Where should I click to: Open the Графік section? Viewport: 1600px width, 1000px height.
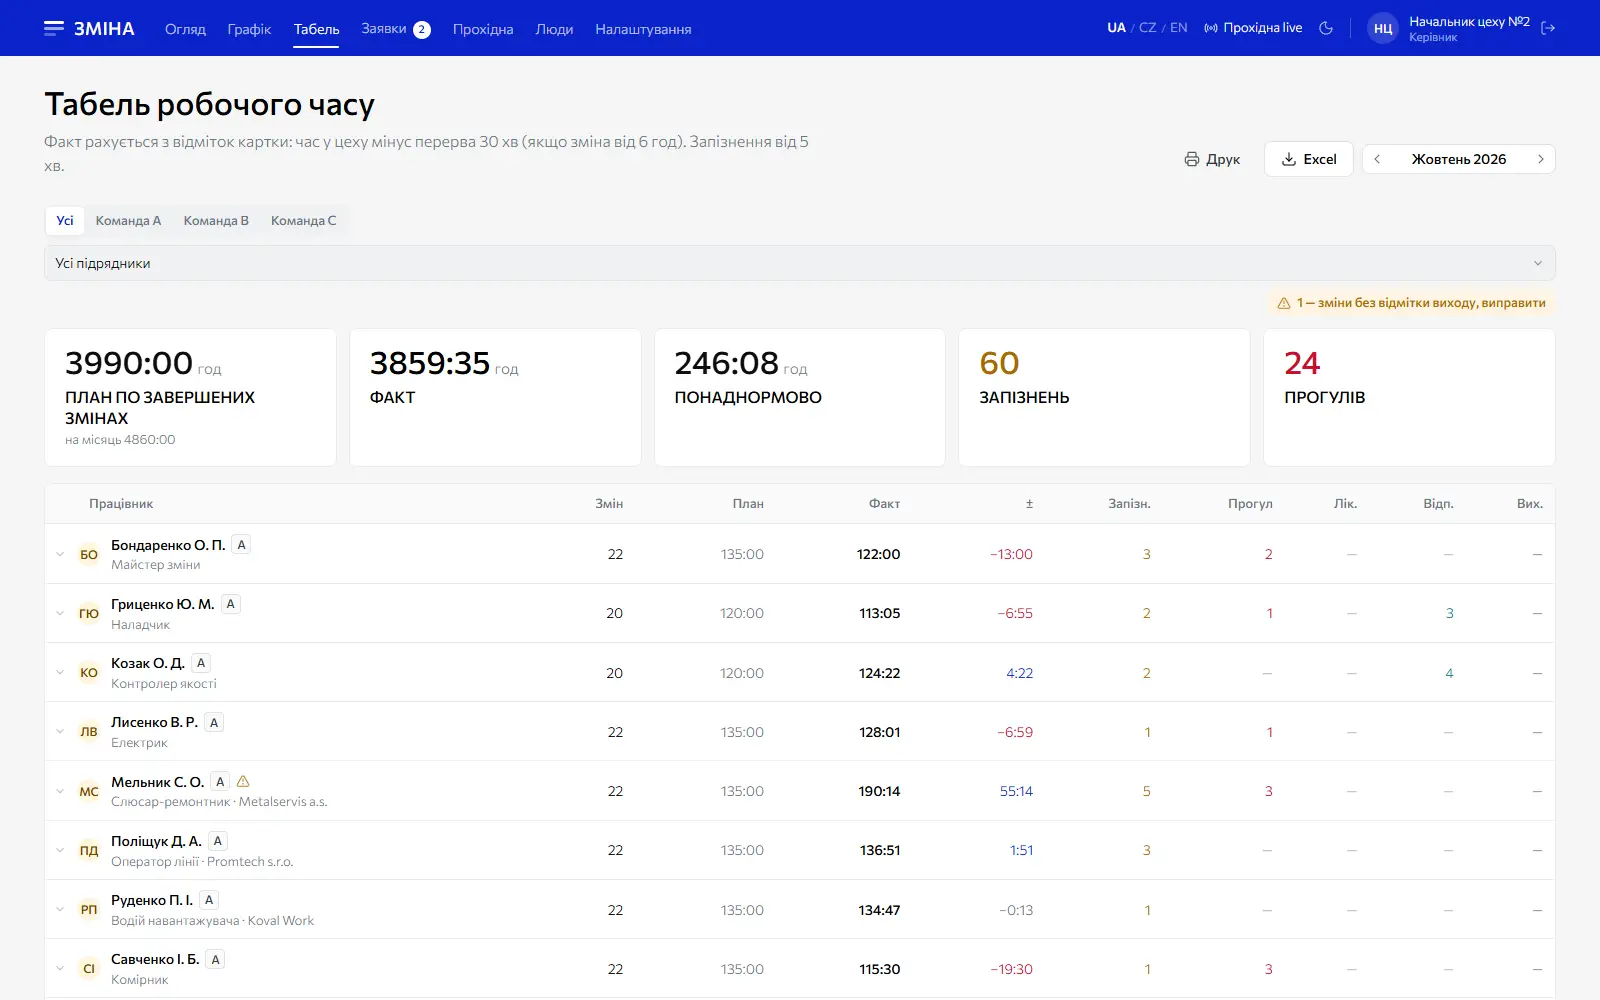(x=249, y=29)
